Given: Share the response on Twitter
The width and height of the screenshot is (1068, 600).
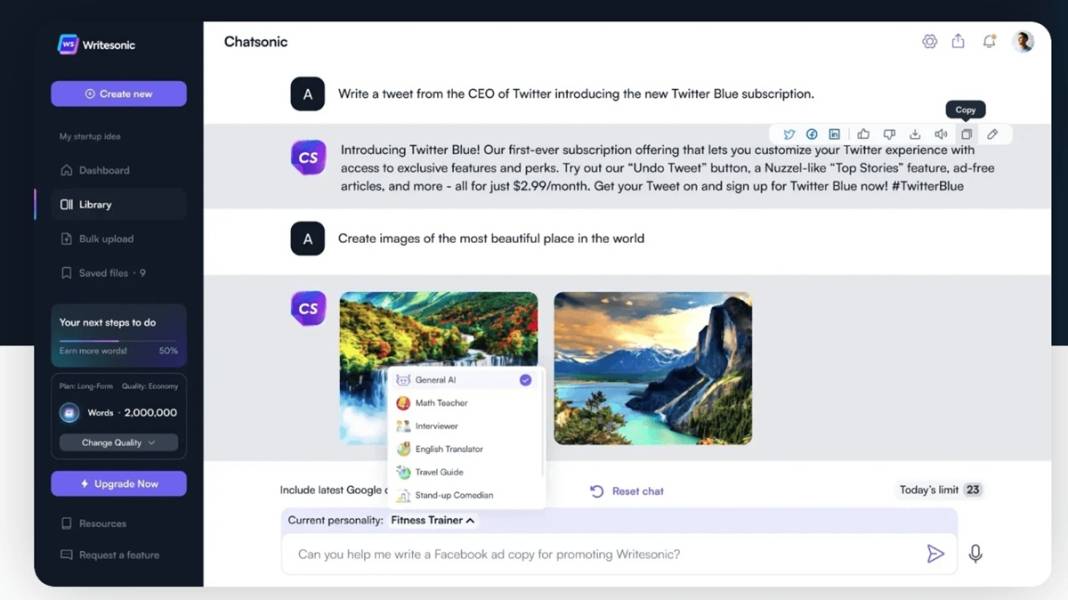Looking at the screenshot, I should point(789,134).
